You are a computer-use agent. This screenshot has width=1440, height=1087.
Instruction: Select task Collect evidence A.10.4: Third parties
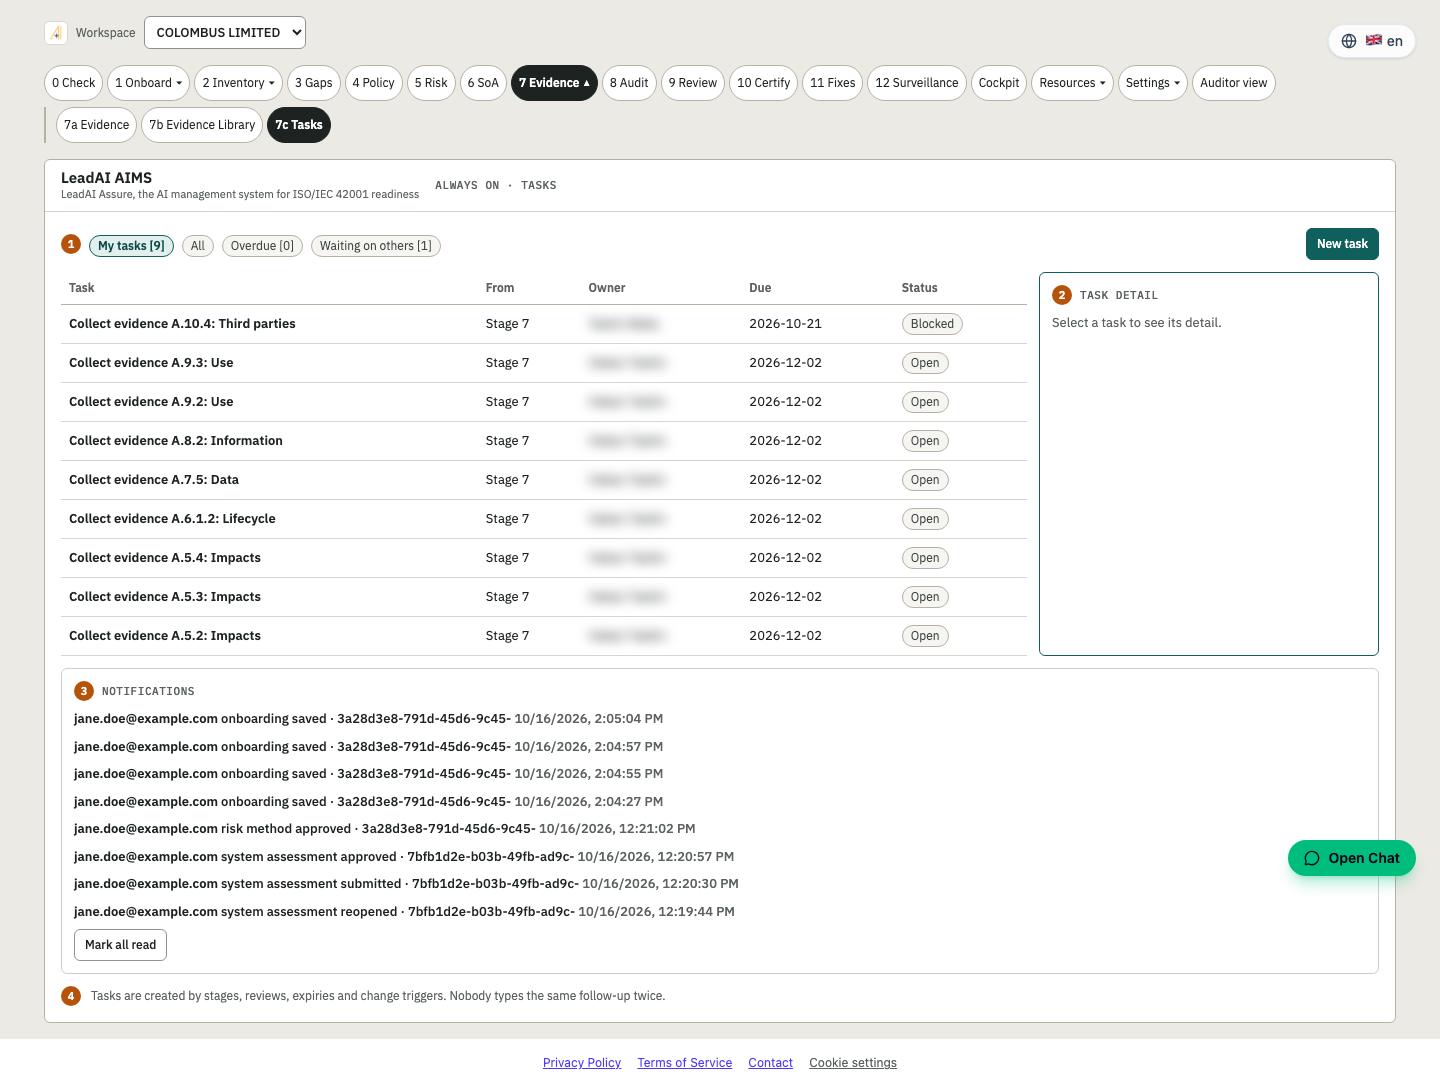click(x=544, y=324)
